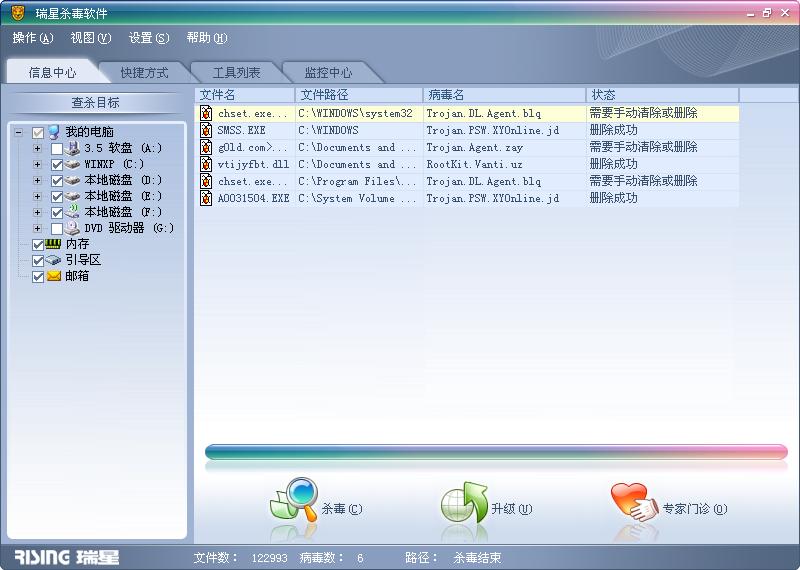Click the 查杀目标 panel header
Viewport: 800px width, 570px height.
(95, 103)
